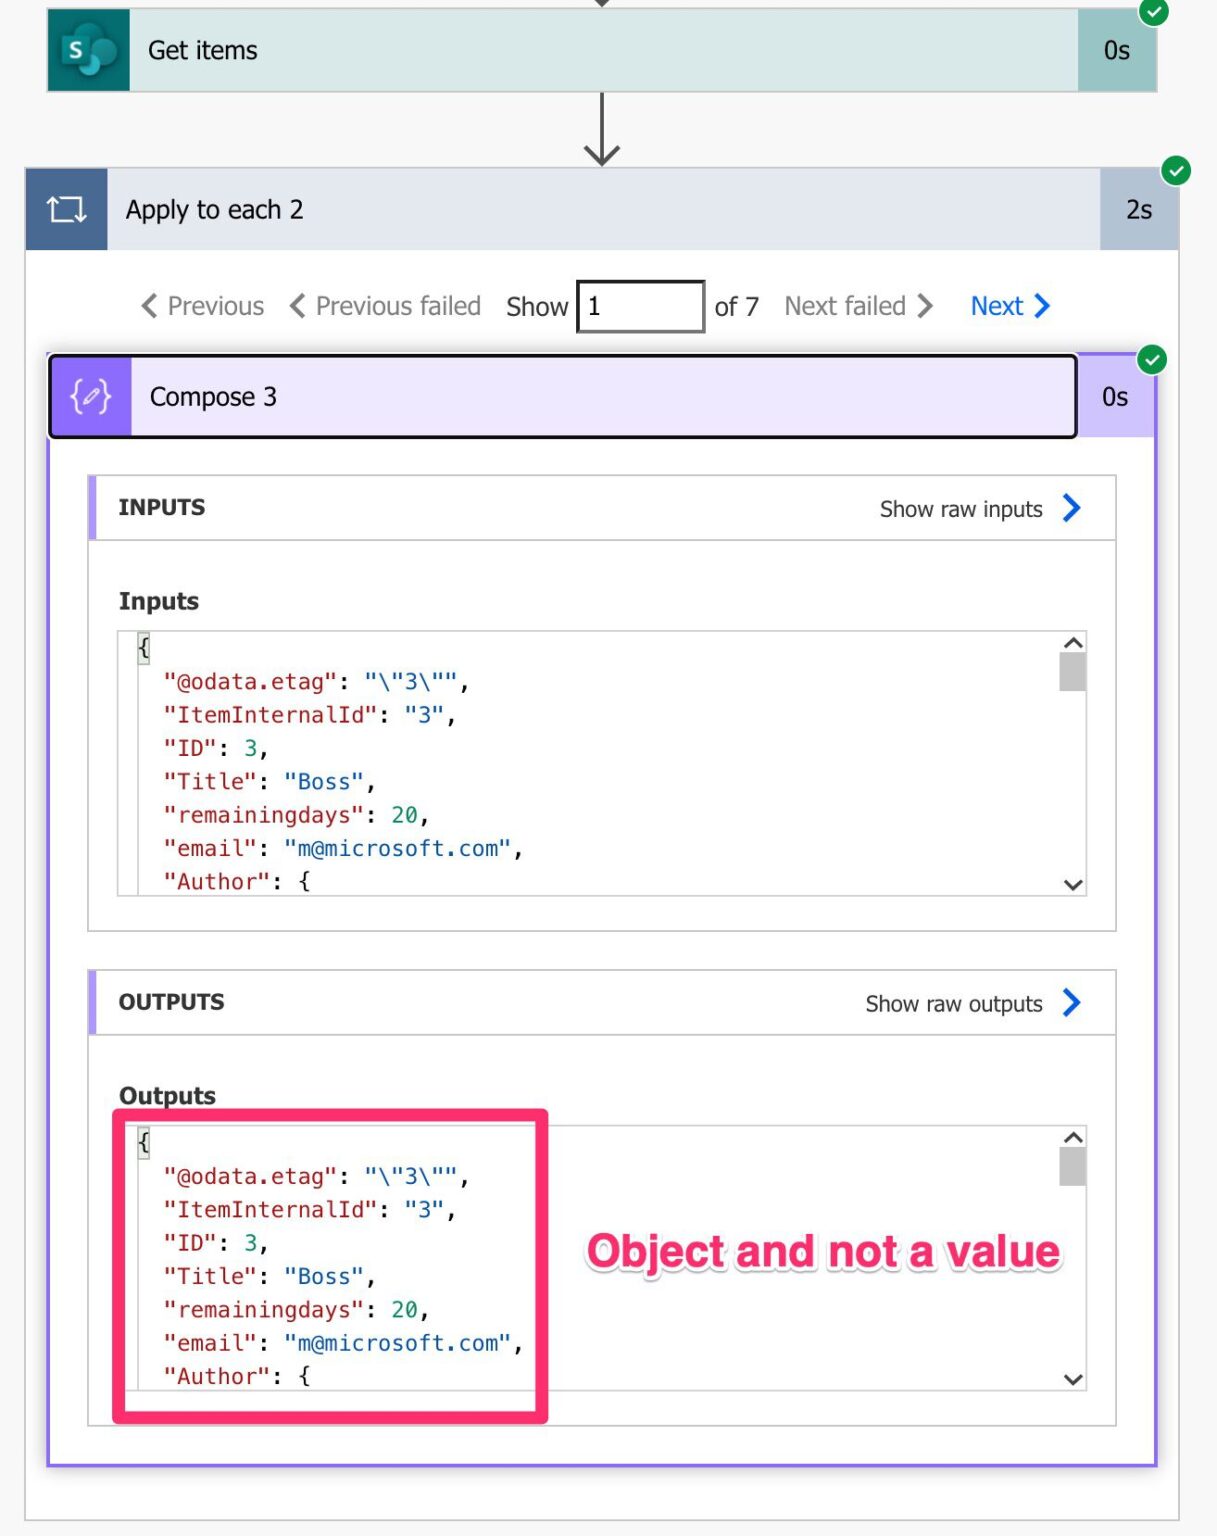
Task: Open the Compose 3 action header
Action: pyautogui.click(x=560, y=396)
